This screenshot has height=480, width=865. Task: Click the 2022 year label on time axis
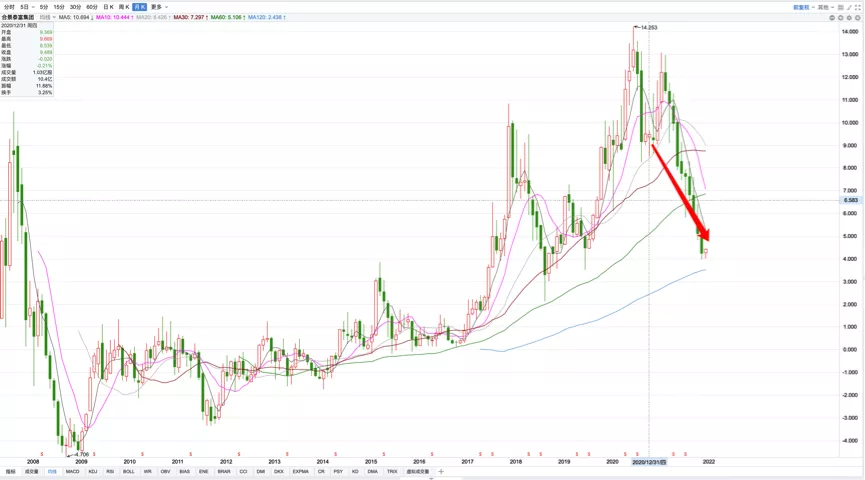(x=709, y=462)
